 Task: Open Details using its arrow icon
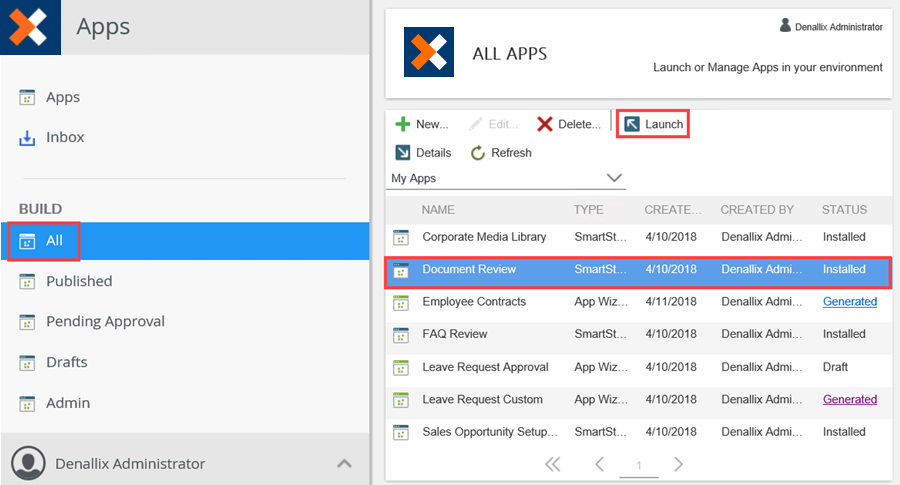[x=402, y=153]
